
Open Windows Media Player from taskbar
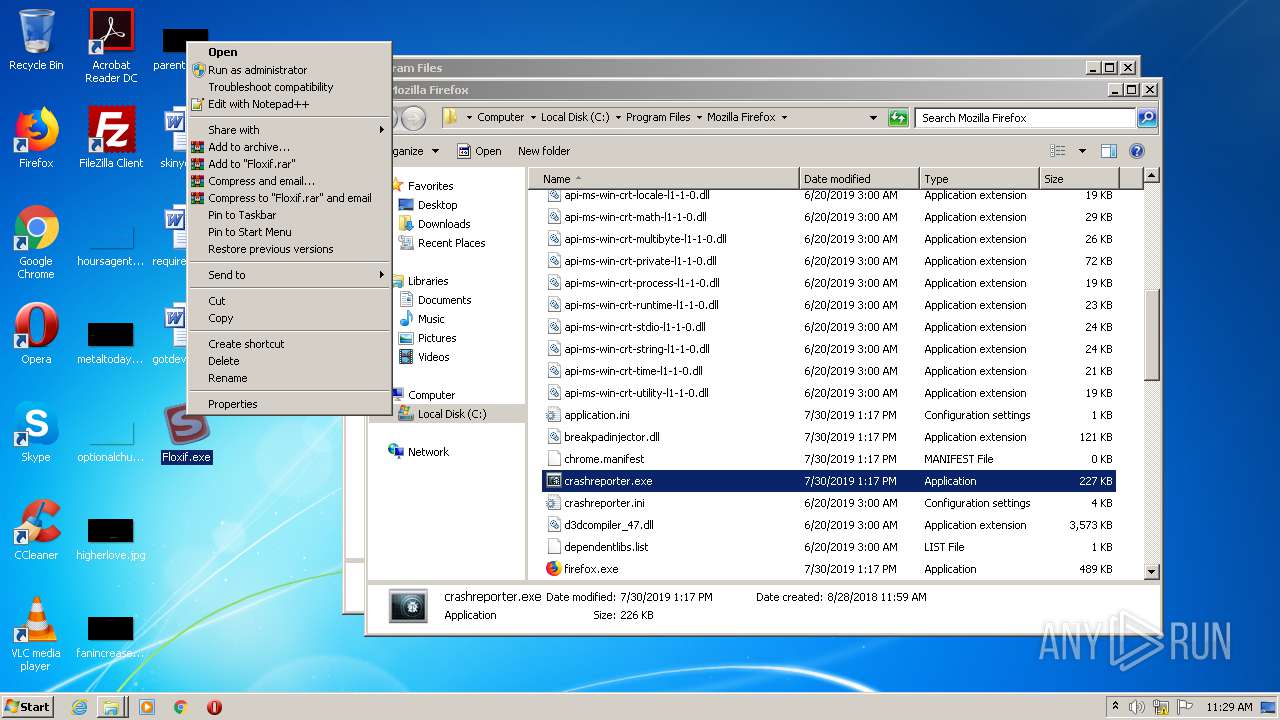pos(147,707)
